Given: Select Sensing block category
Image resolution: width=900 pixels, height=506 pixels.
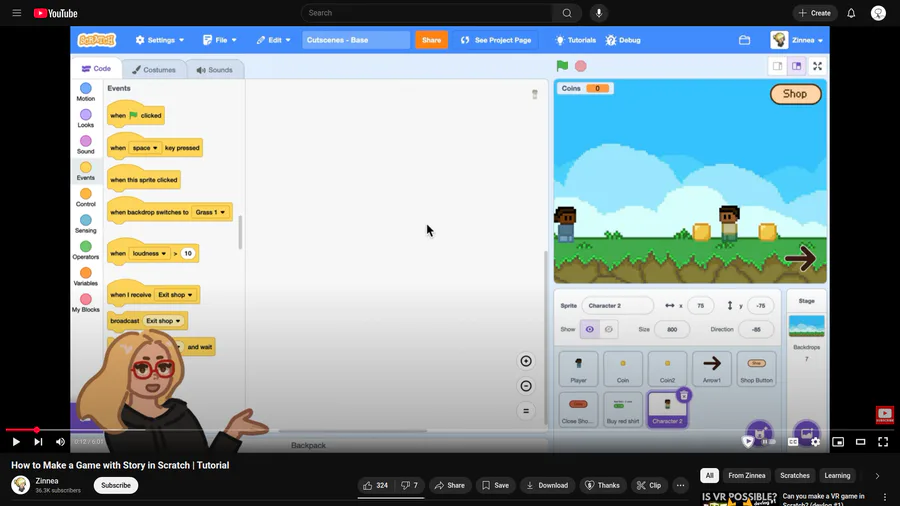Looking at the screenshot, I should [86, 224].
